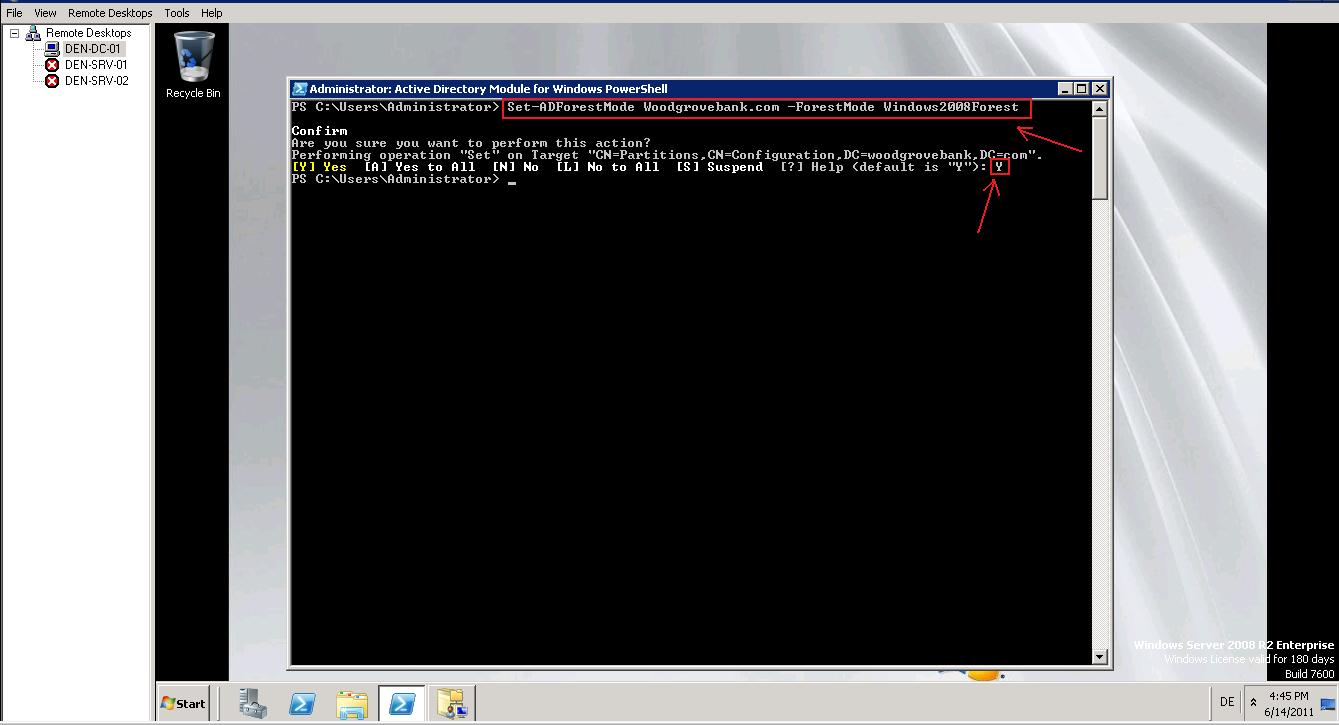The height and width of the screenshot is (725, 1339).
Task: Click the "[L] No to All" text
Action: [608, 167]
